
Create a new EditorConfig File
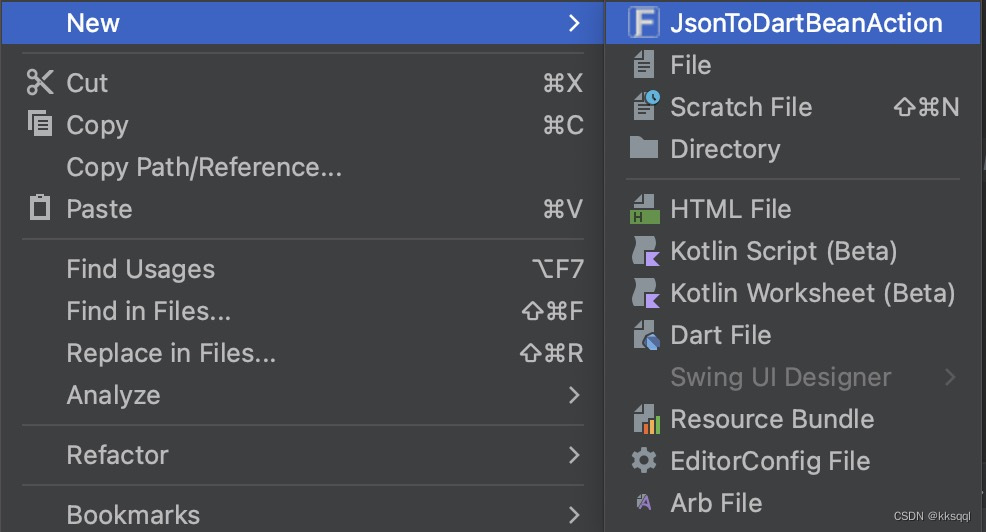tap(792, 461)
